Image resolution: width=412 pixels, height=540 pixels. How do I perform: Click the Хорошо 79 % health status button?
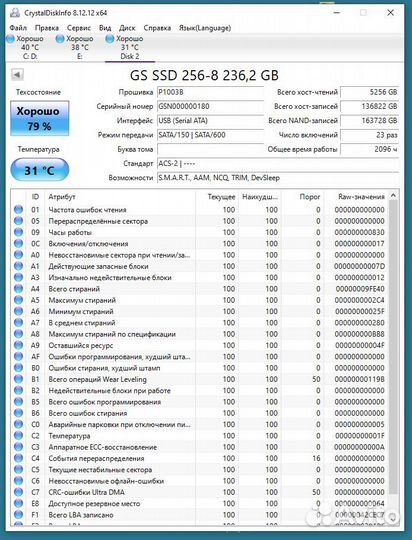[40, 118]
